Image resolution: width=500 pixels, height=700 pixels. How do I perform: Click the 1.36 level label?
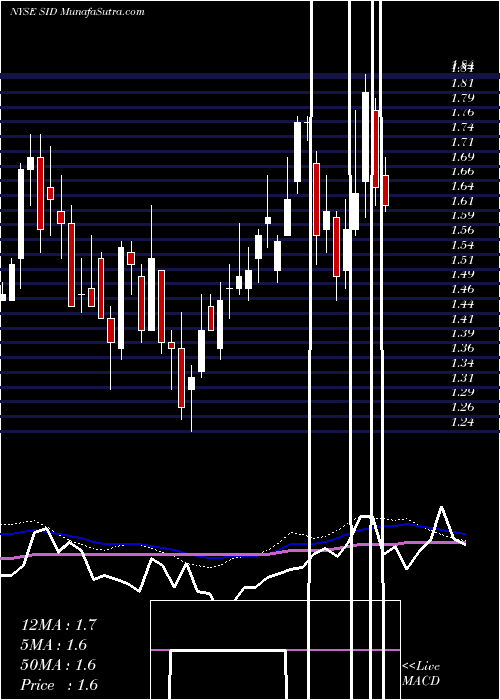pyautogui.click(x=462, y=348)
